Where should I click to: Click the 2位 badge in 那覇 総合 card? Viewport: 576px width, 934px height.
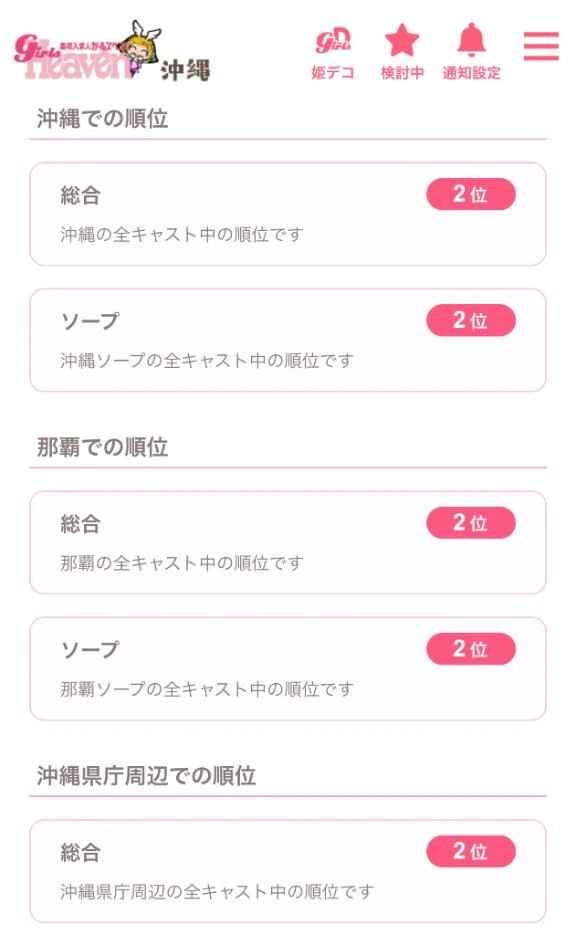[471, 523]
